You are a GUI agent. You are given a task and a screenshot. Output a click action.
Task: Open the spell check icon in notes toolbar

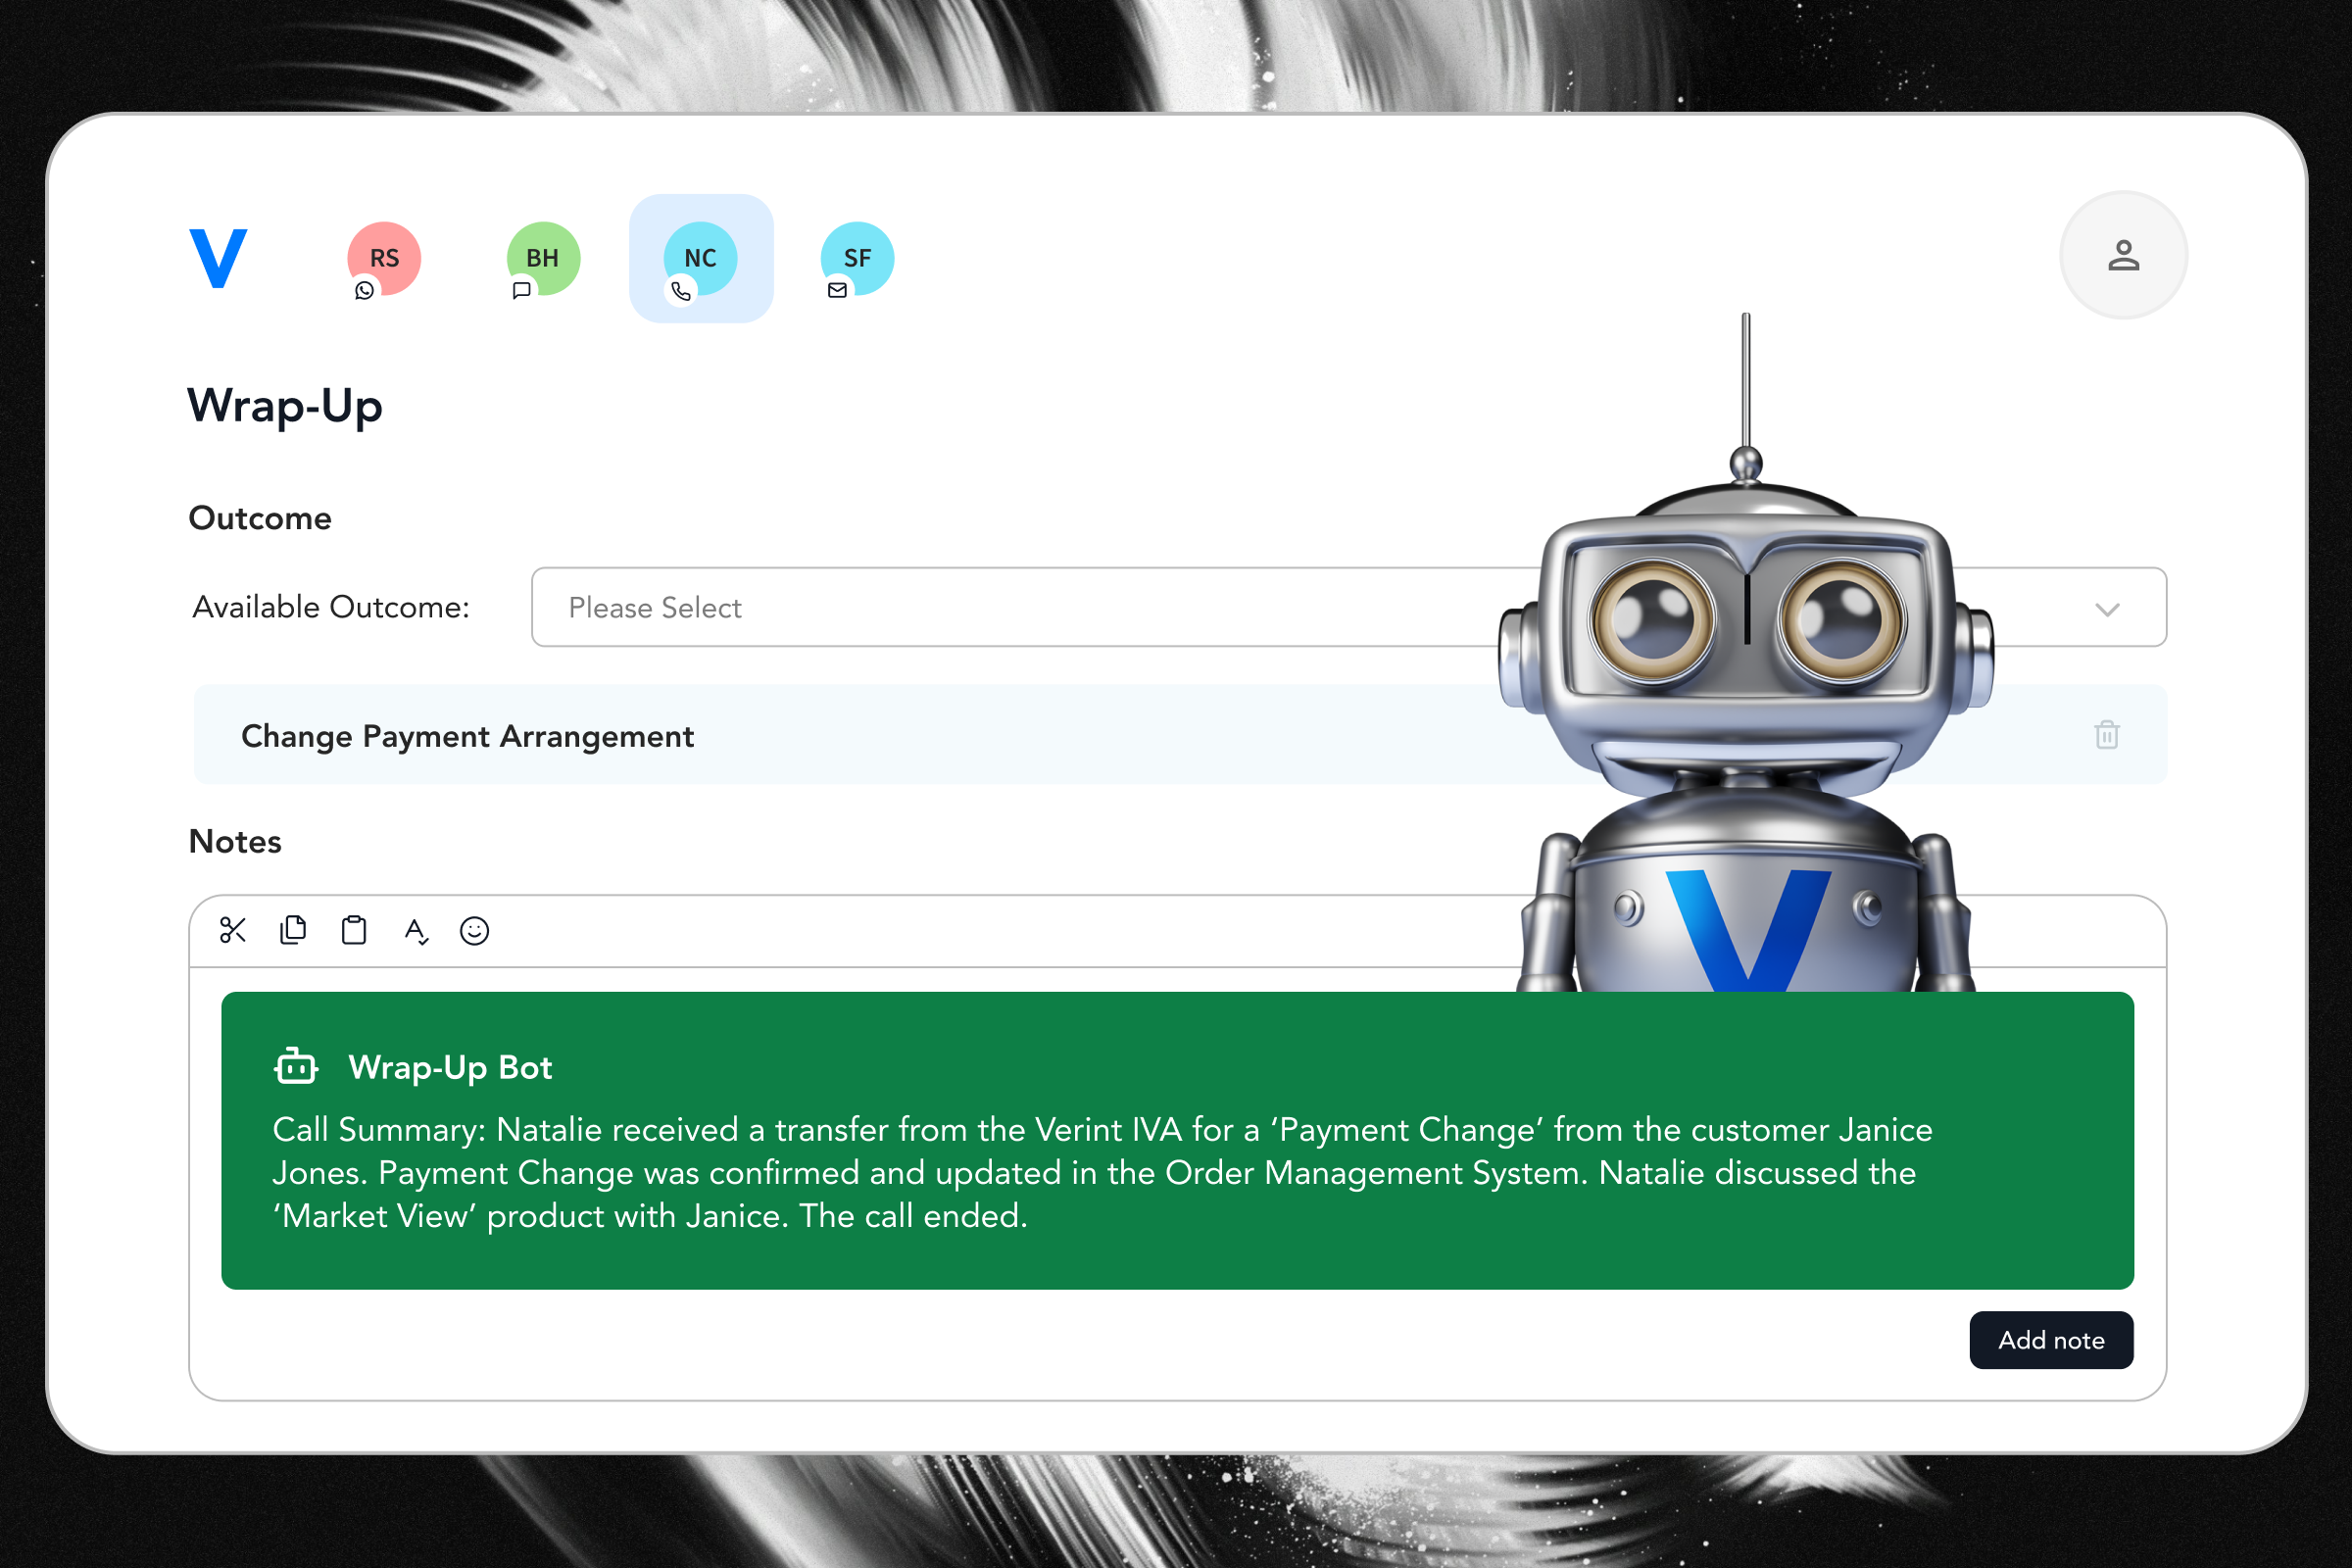point(416,930)
